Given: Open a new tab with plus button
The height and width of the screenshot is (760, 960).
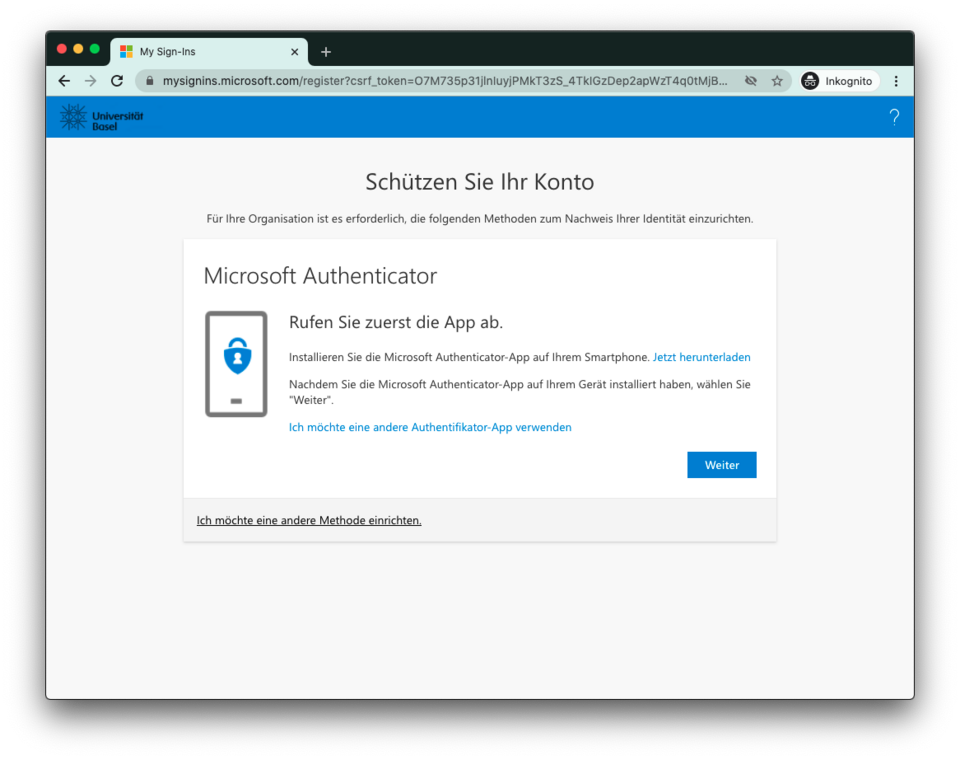Looking at the screenshot, I should (x=326, y=52).
